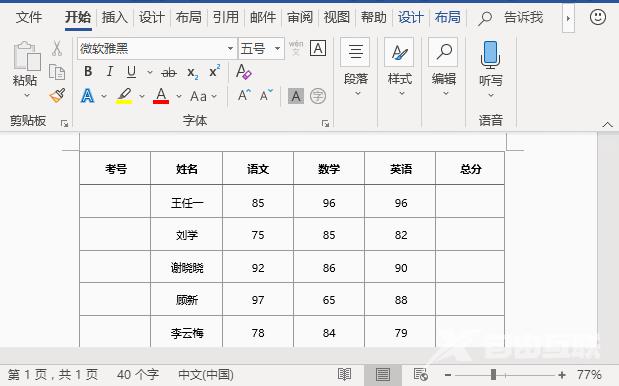The width and height of the screenshot is (619, 386).
Task: Switch to the 审阅 Review tab
Action: [x=300, y=17]
